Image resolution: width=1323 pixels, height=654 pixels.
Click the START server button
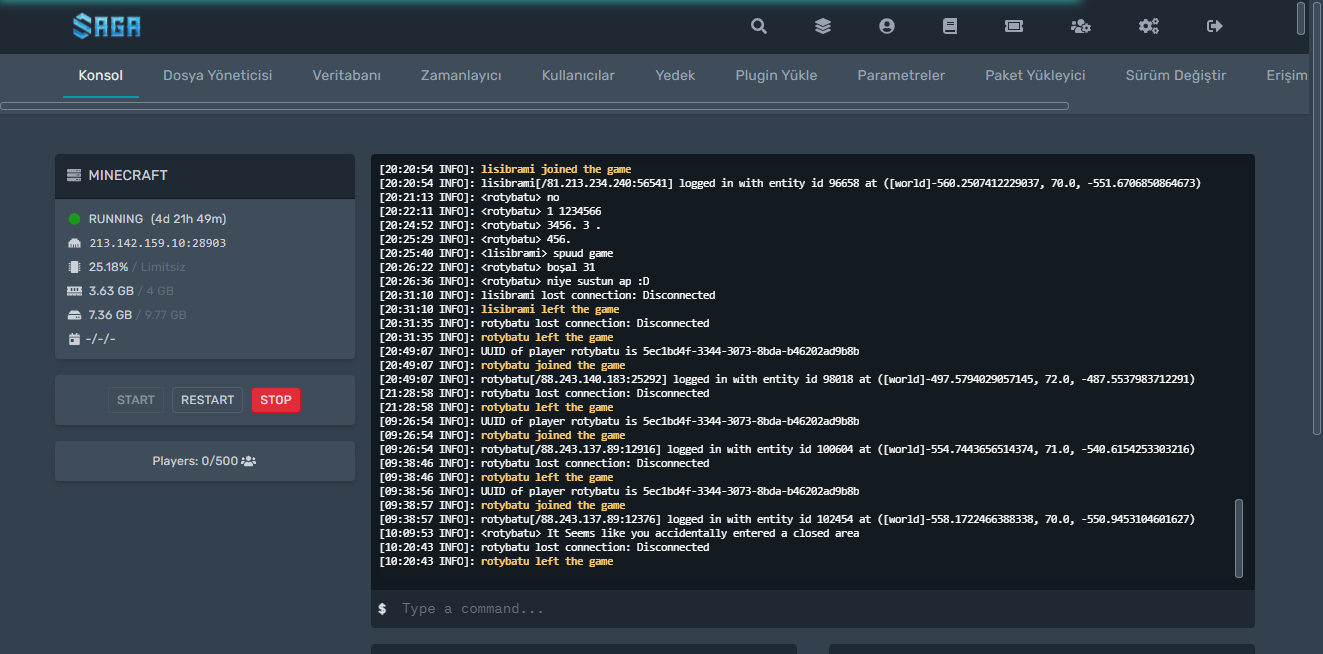pos(136,400)
